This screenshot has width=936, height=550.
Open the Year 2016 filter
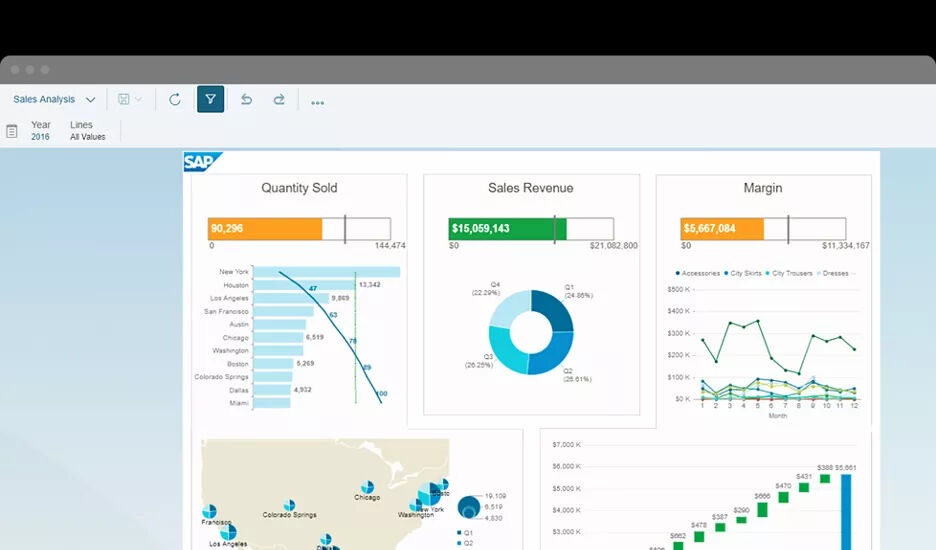click(40, 131)
